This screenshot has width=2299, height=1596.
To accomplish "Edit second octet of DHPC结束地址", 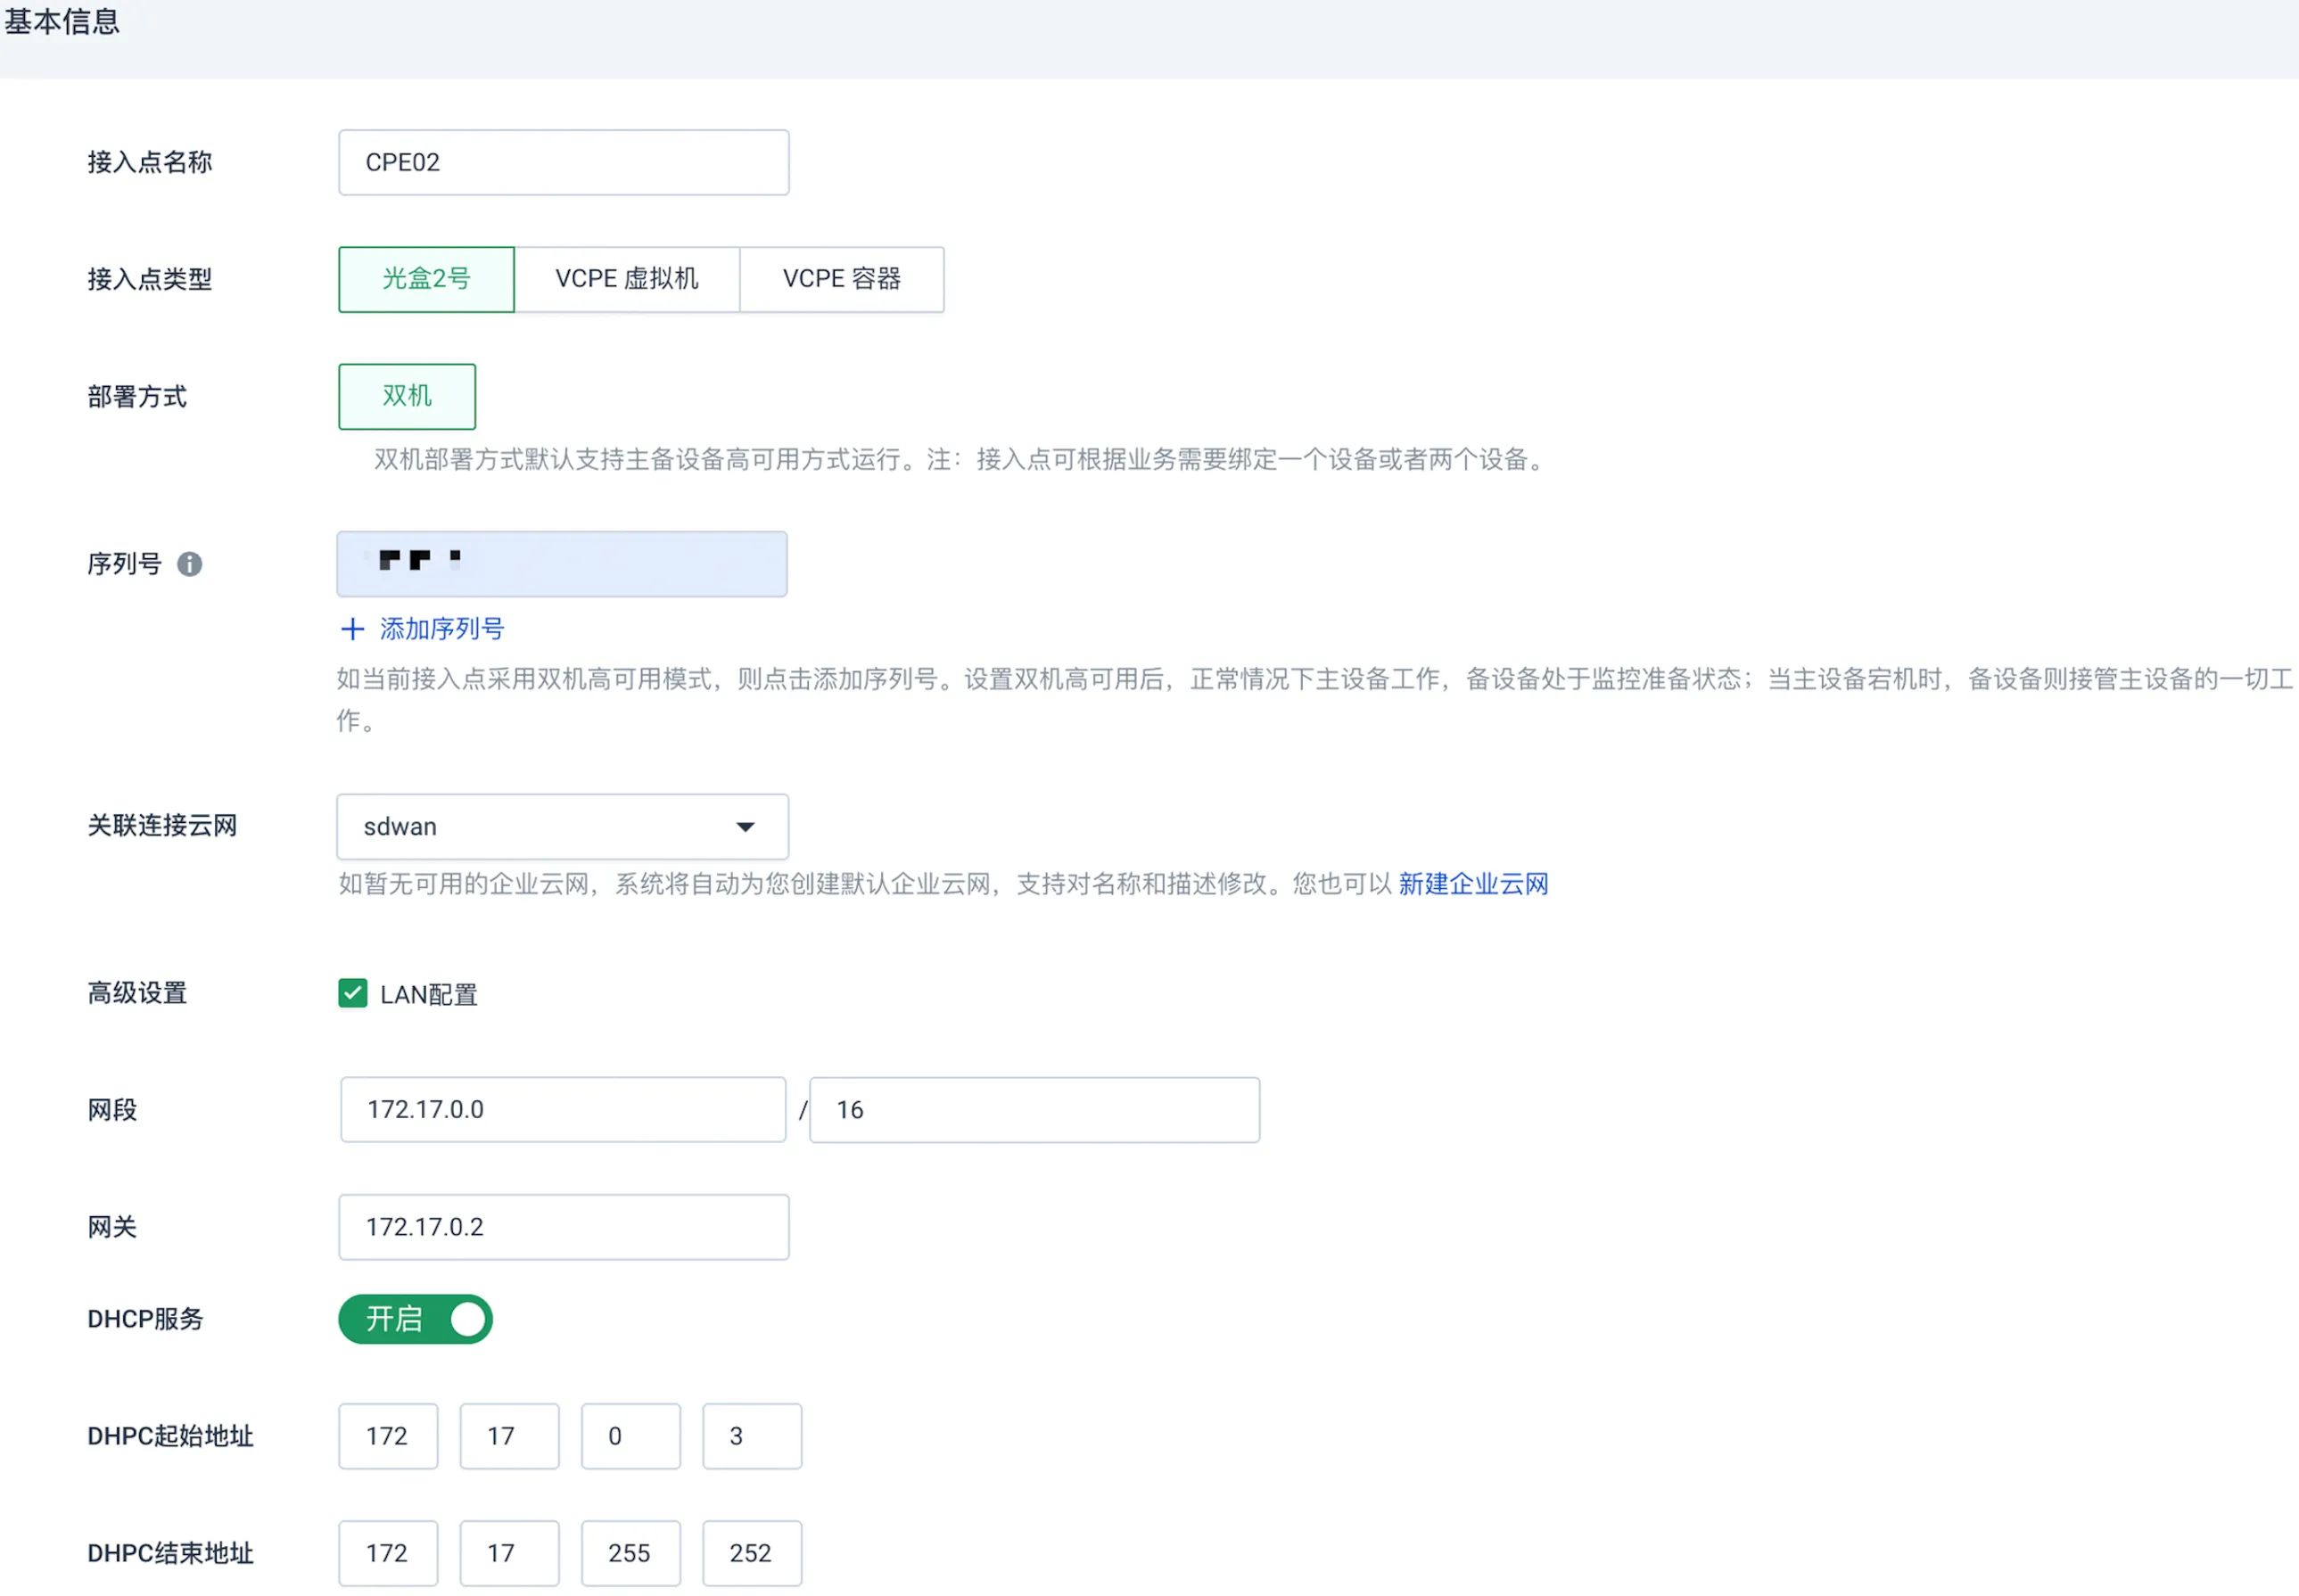I will (509, 1553).
